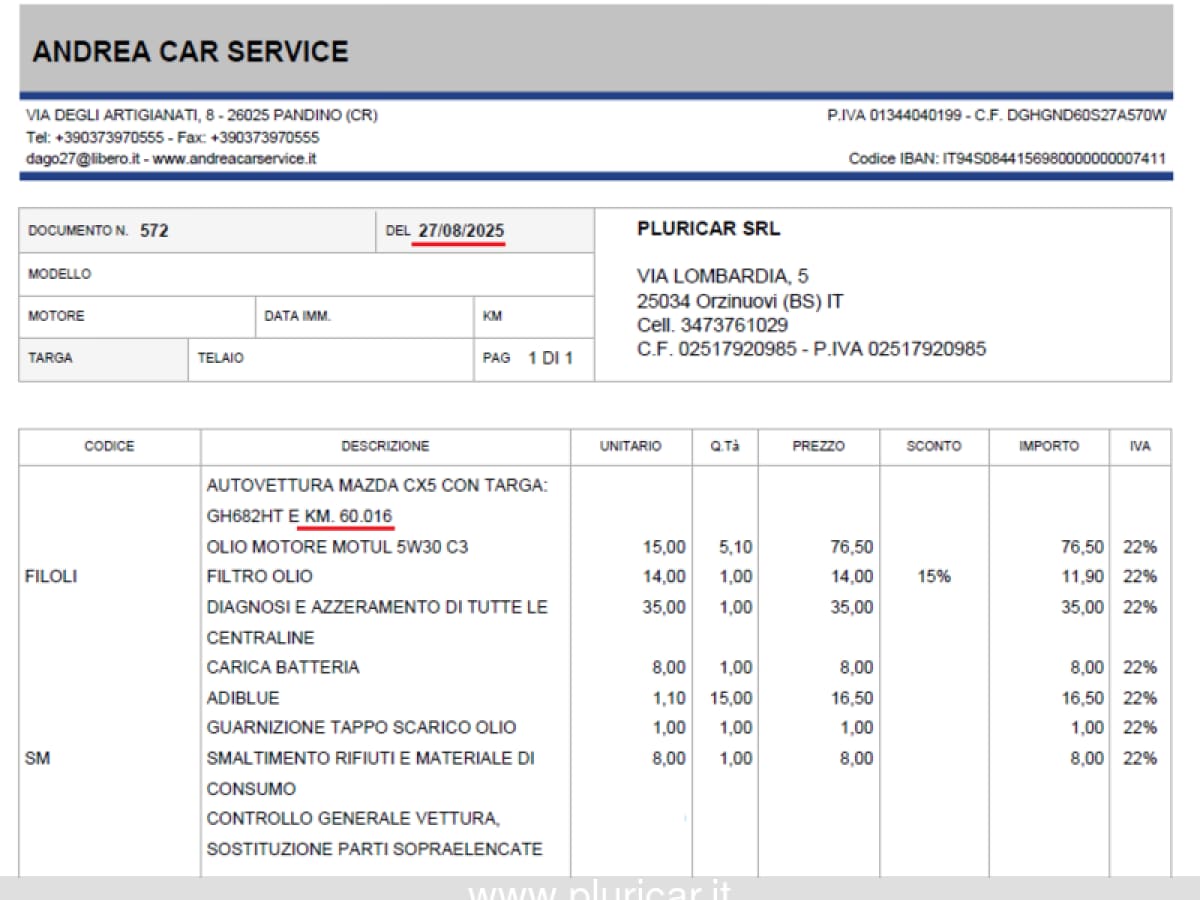This screenshot has height=900, width=1200.
Task: Select the underlined KM. 60.016 text
Action: pyautogui.click(x=349, y=516)
